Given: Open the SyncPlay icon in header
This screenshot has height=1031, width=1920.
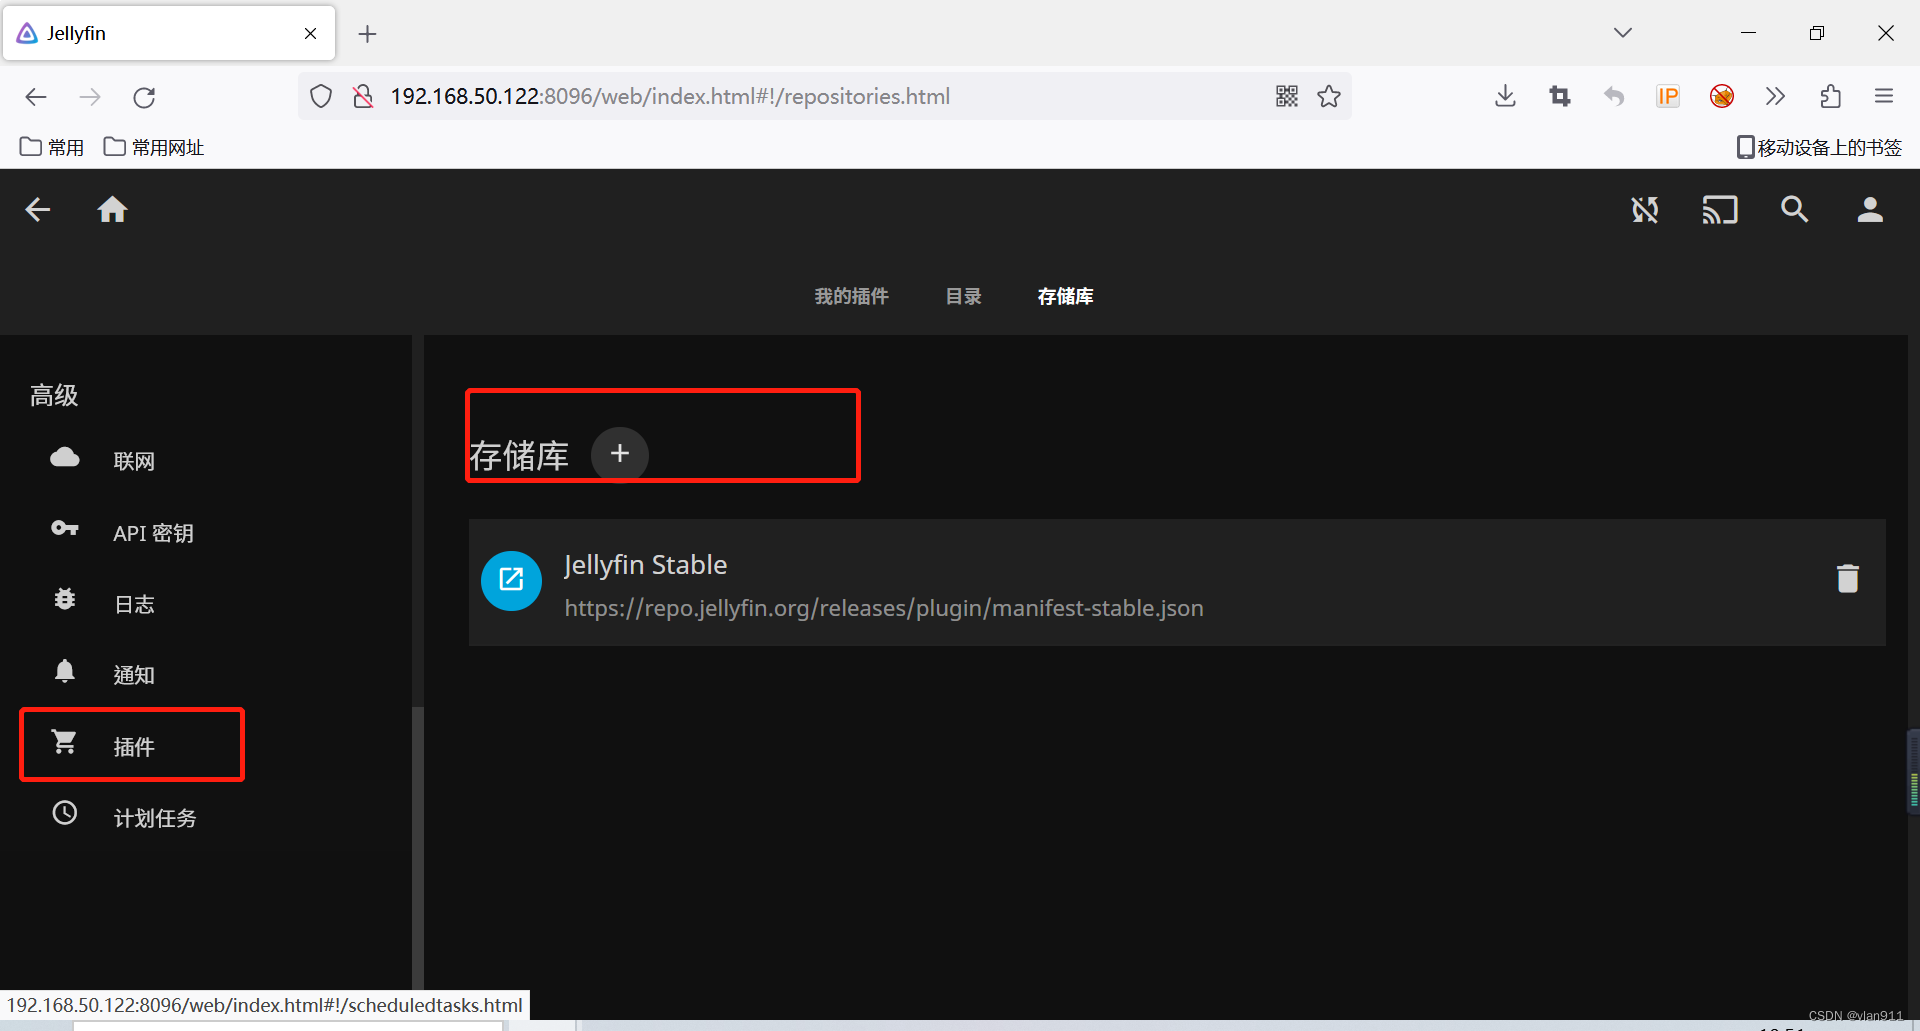Looking at the screenshot, I should tap(1645, 210).
